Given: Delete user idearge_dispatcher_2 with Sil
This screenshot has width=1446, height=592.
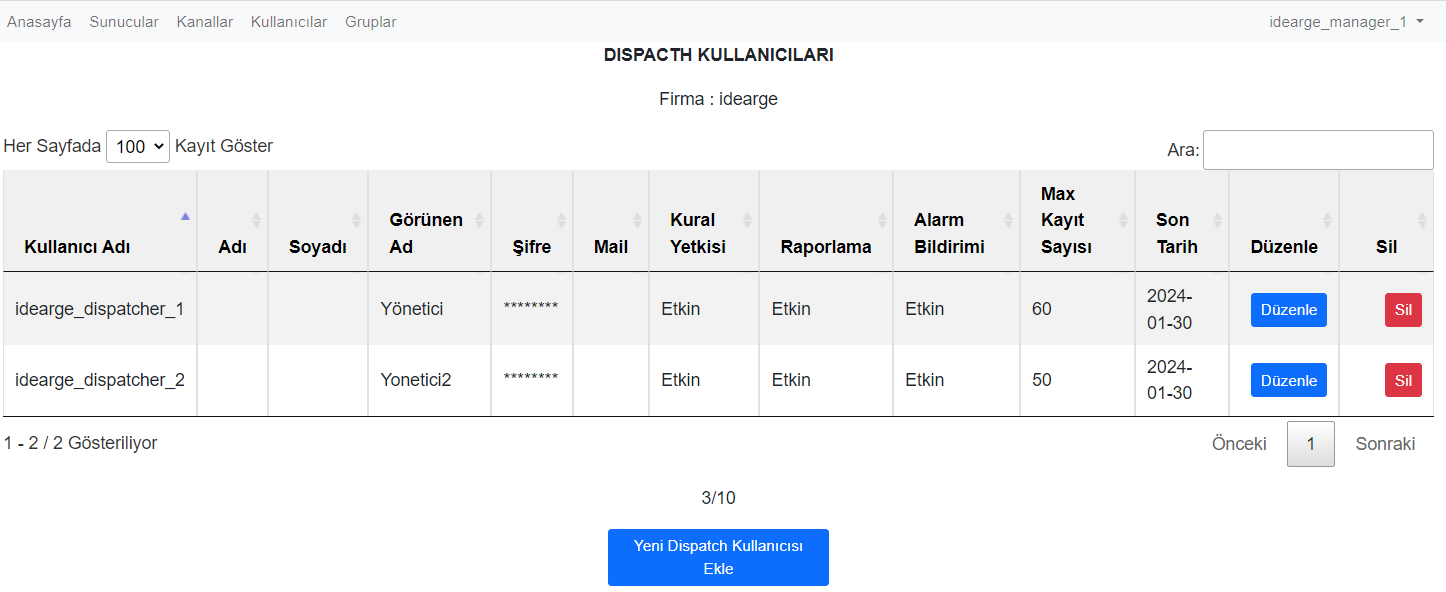Looking at the screenshot, I should [1403, 380].
